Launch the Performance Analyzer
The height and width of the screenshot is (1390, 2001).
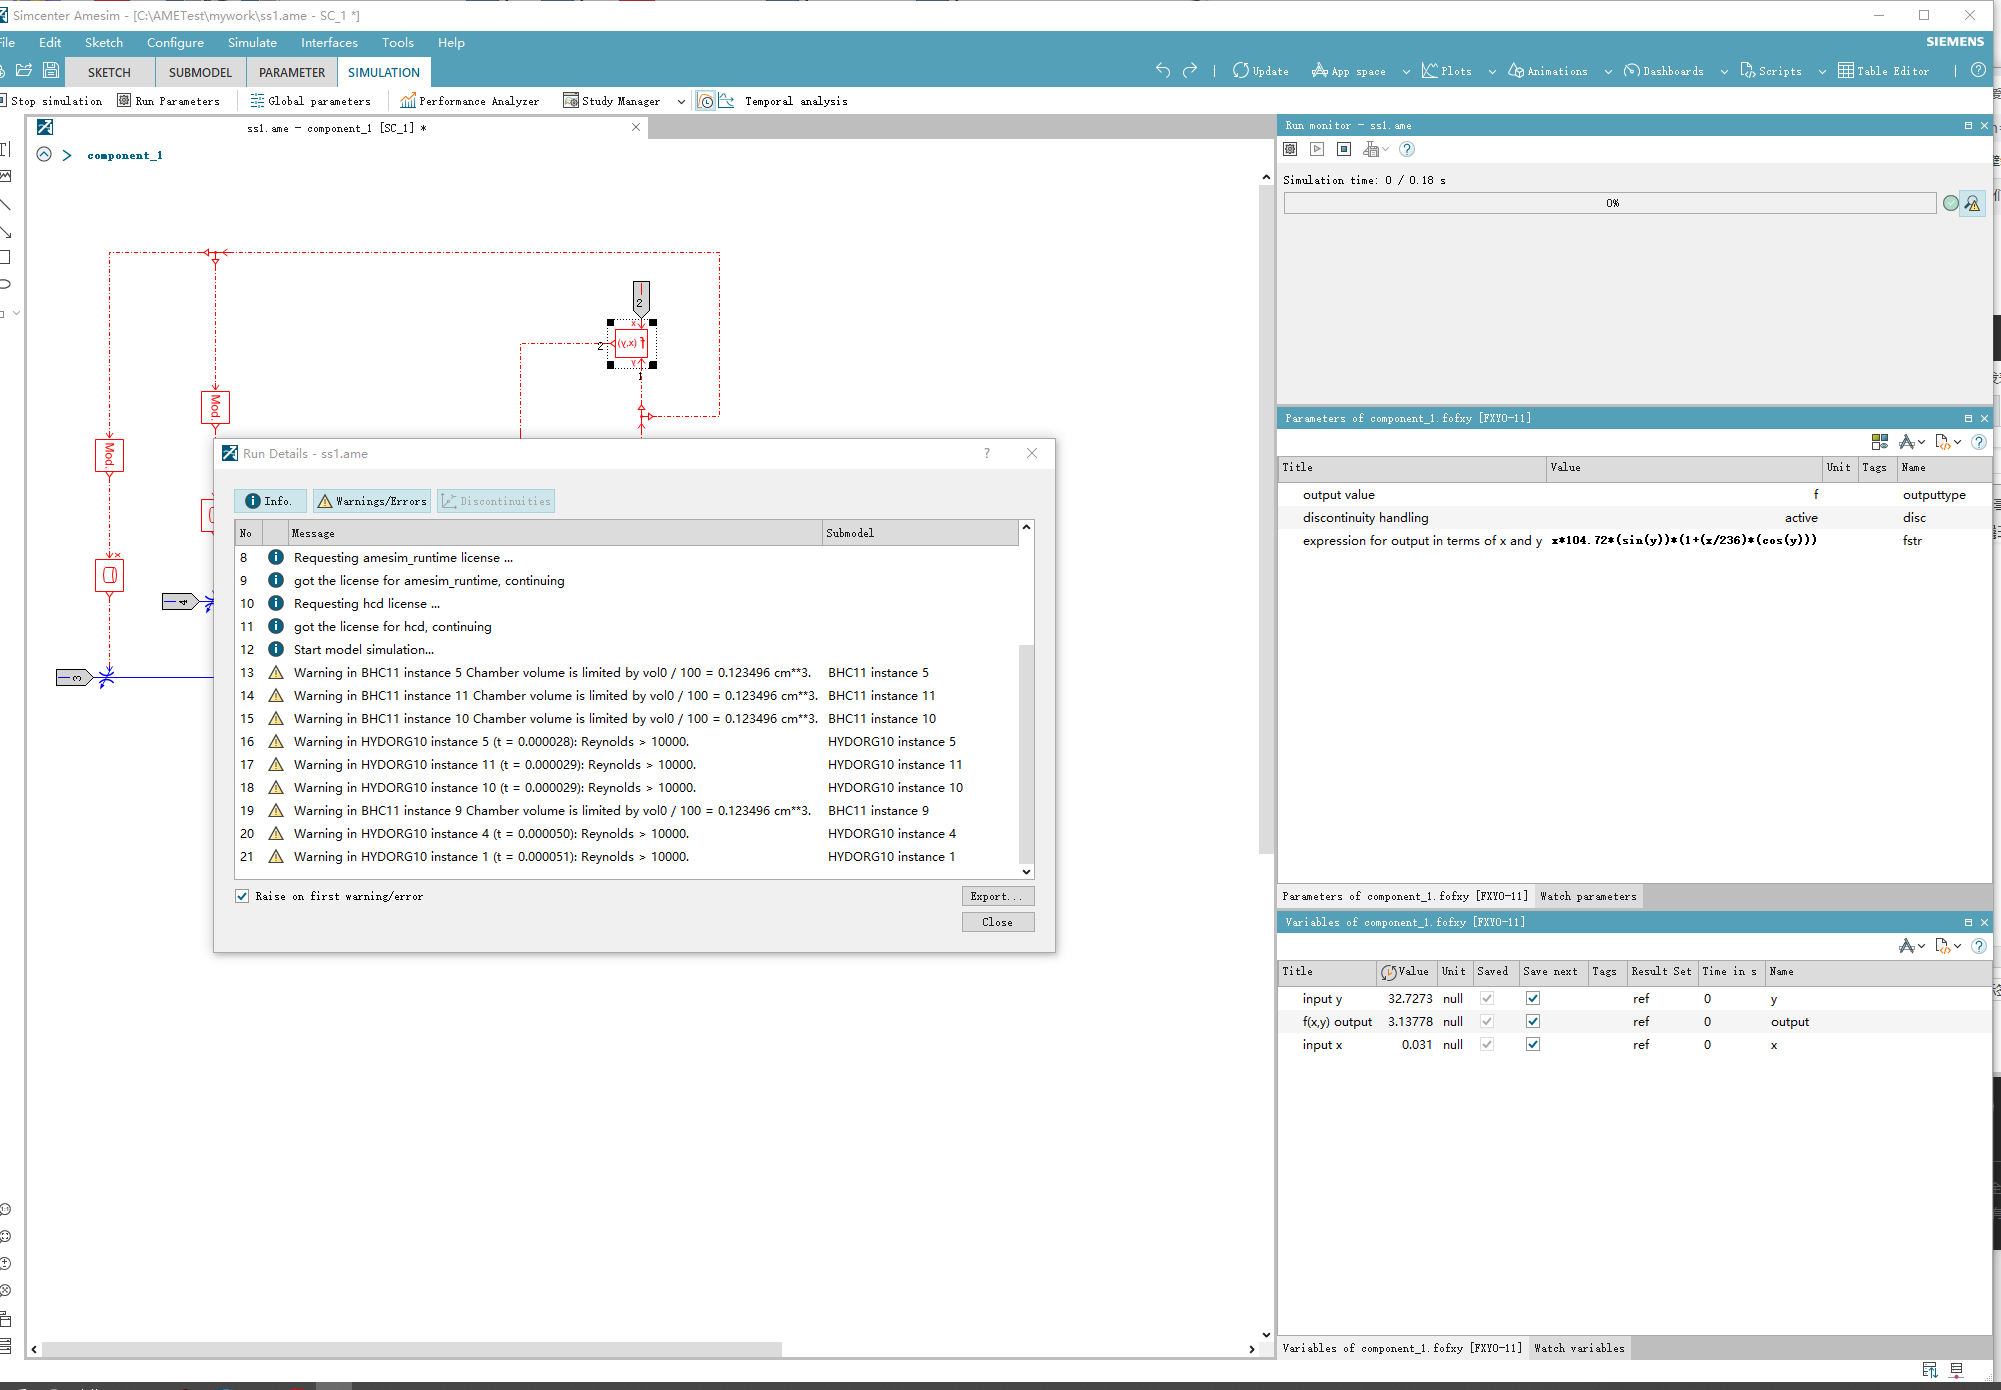(469, 101)
